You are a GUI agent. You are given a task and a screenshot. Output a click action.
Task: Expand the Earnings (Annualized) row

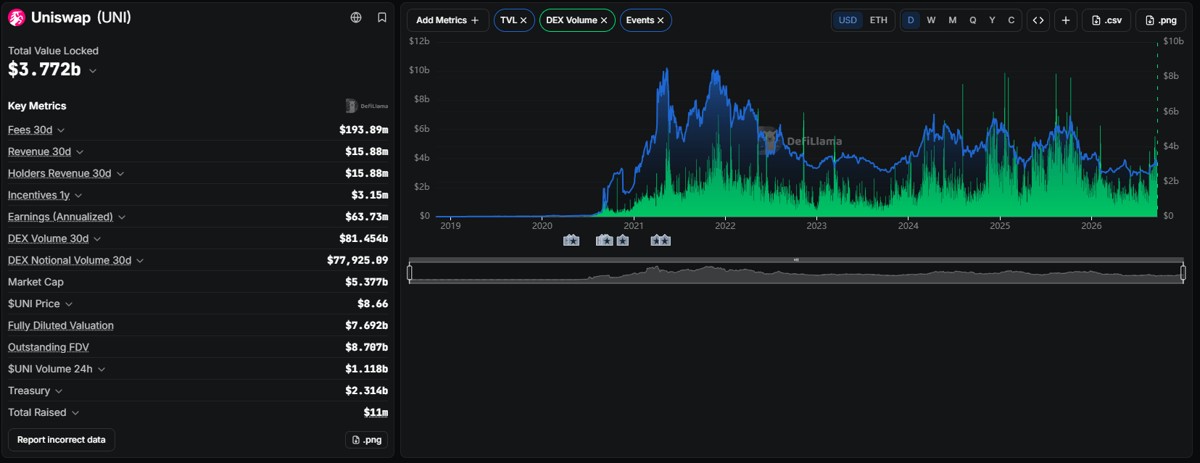(x=122, y=217)
